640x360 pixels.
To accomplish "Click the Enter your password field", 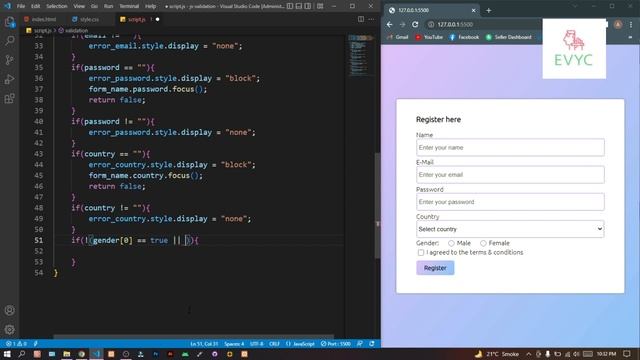I will pyautogui.click(x=510, y=202).
